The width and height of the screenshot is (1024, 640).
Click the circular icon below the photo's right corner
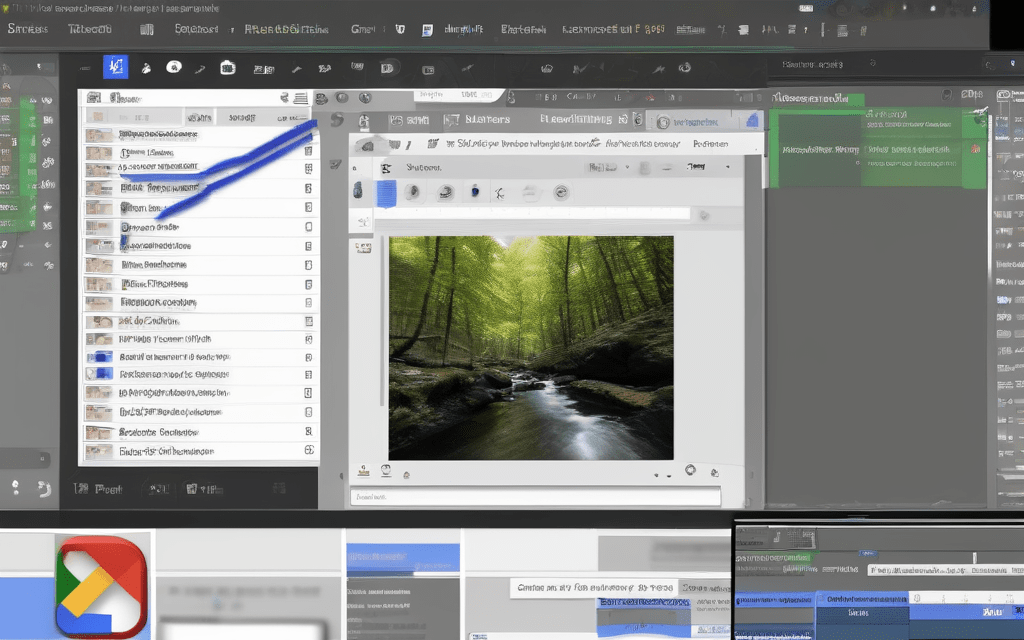coord(690,470)
